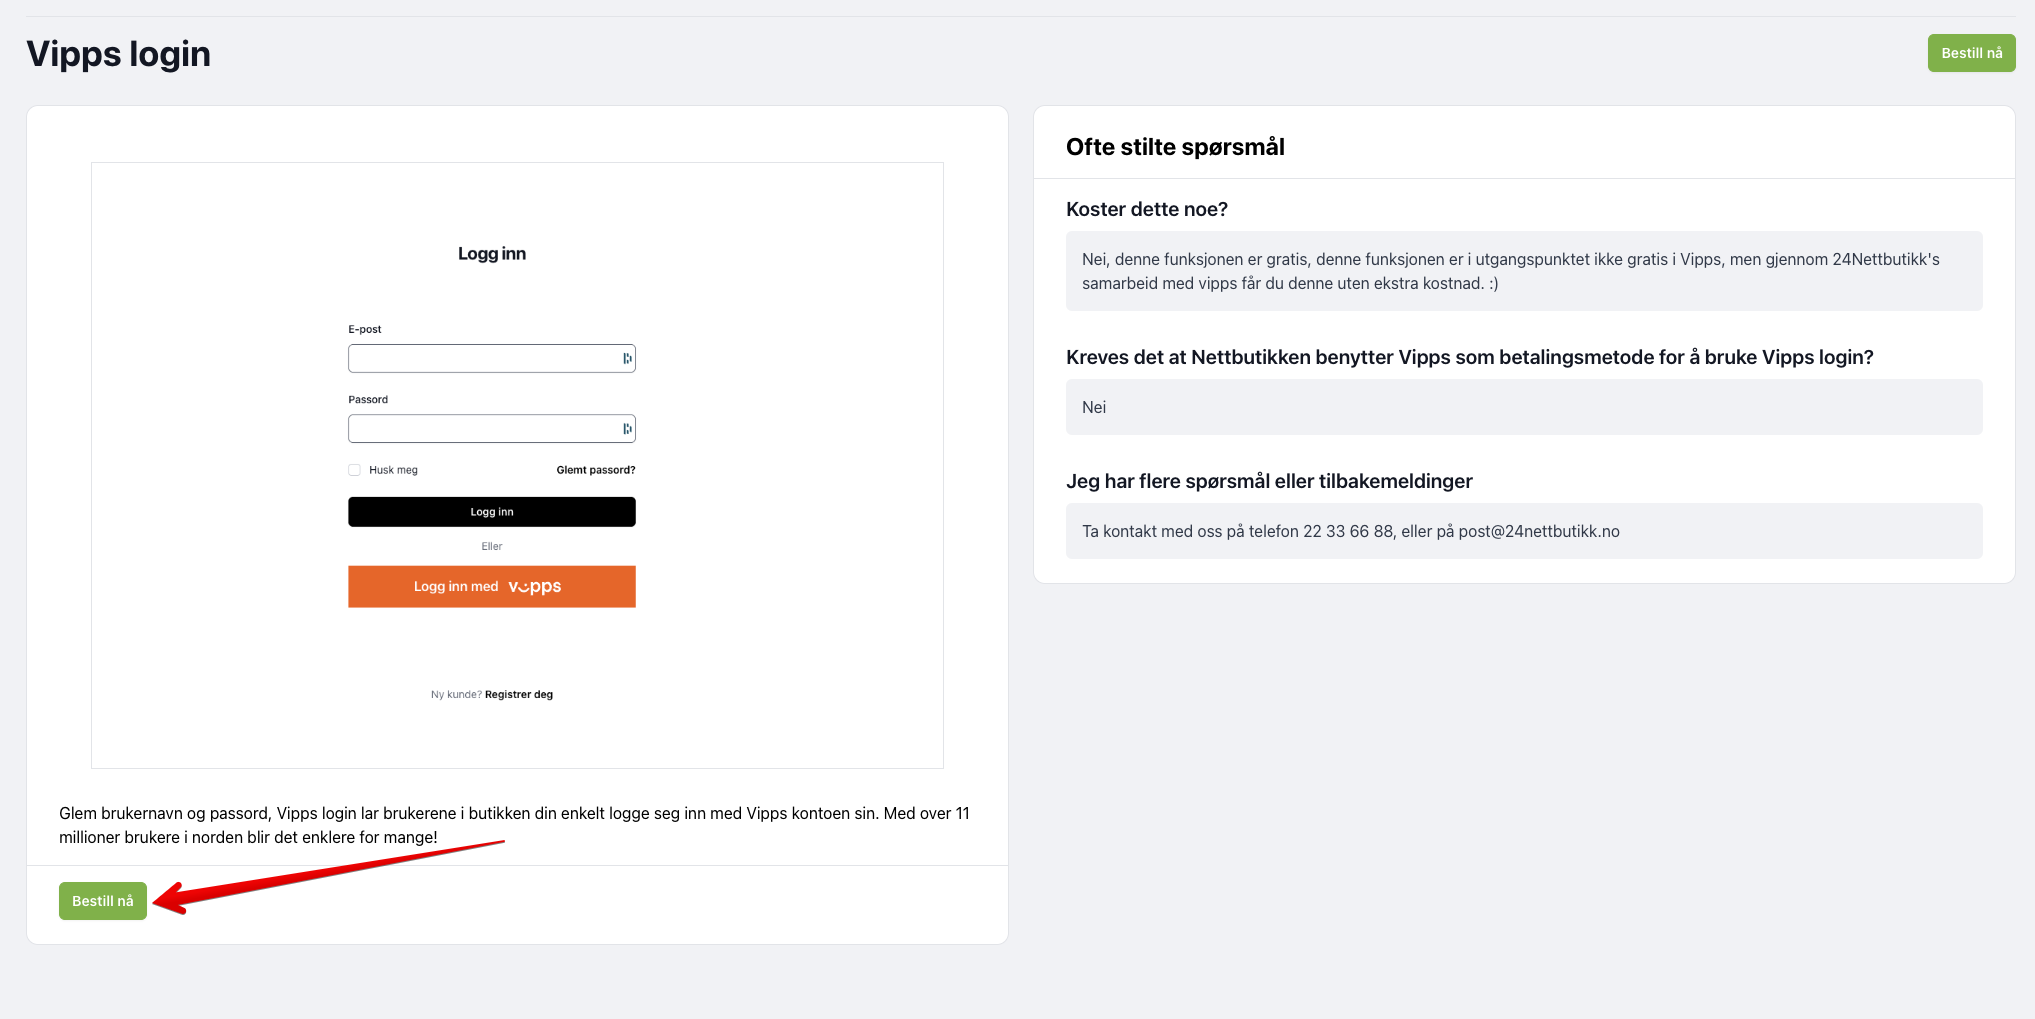
Task: Click the Koster dette noe? question heading
Action: (x=1147, y=209)
